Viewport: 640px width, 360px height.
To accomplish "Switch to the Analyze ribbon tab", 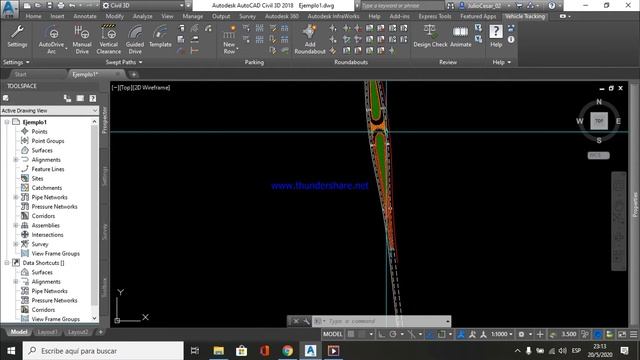I will 142,16.
